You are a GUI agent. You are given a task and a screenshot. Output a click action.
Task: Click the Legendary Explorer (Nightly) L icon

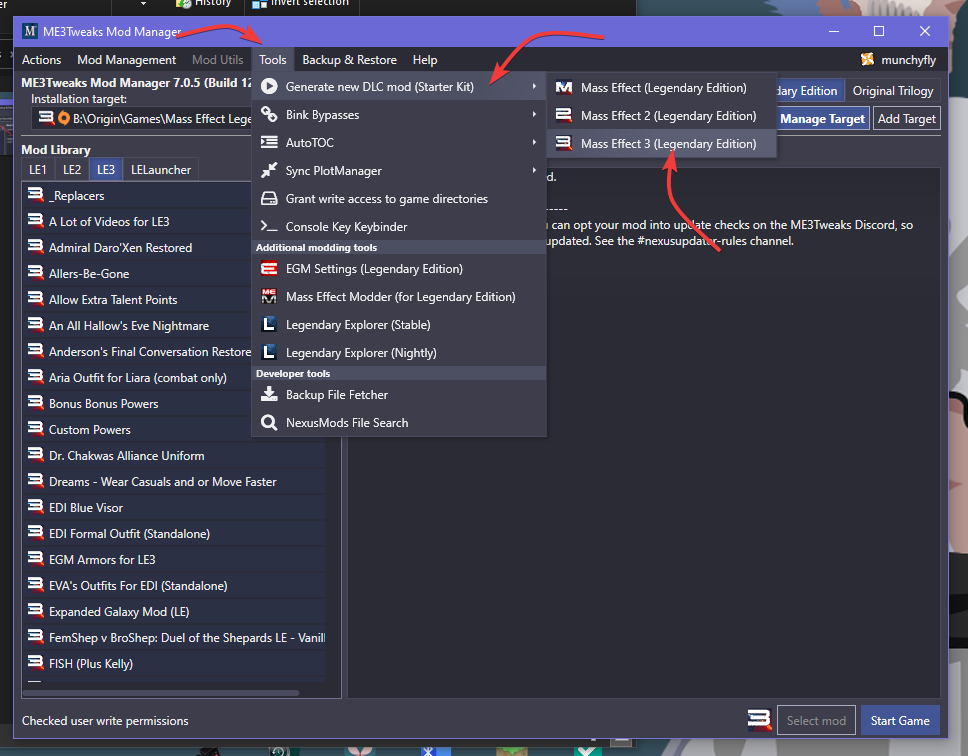(269, 352)
